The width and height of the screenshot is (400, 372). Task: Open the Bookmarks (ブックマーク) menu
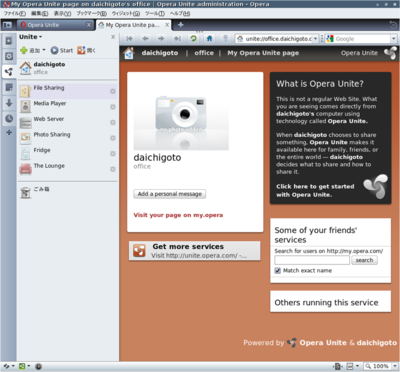point(92,13)
